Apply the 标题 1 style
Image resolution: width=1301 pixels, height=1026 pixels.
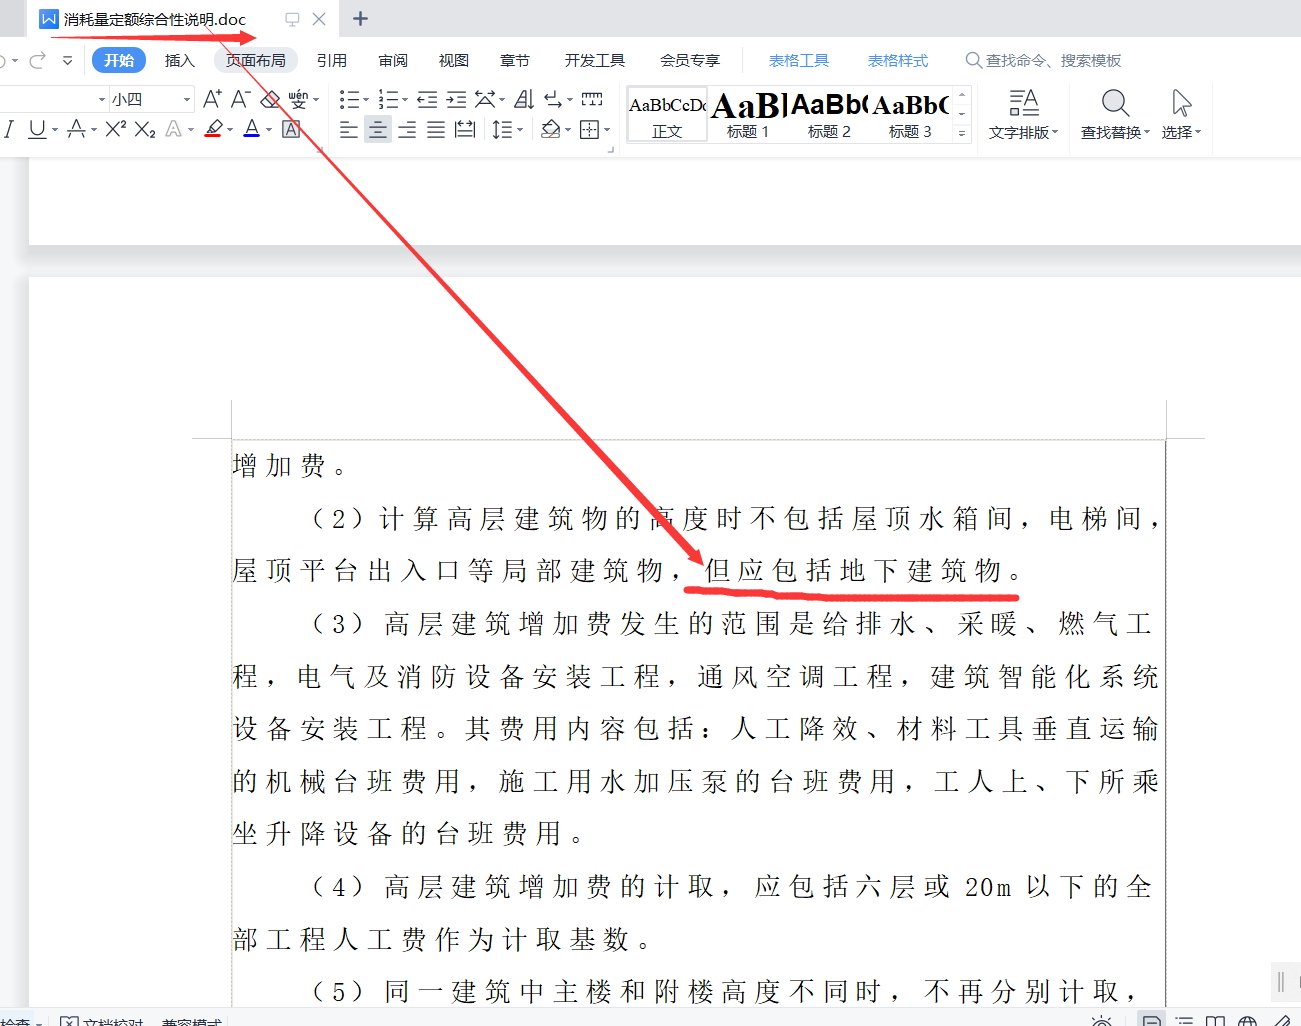[748, 115]
